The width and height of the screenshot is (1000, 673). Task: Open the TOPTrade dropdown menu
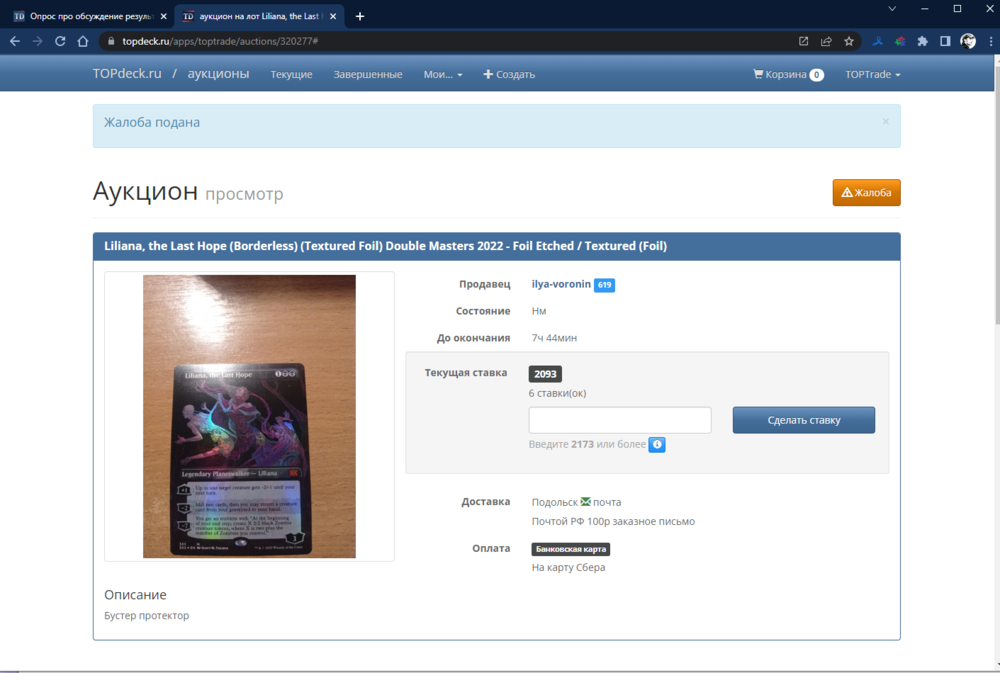[872, 74]
